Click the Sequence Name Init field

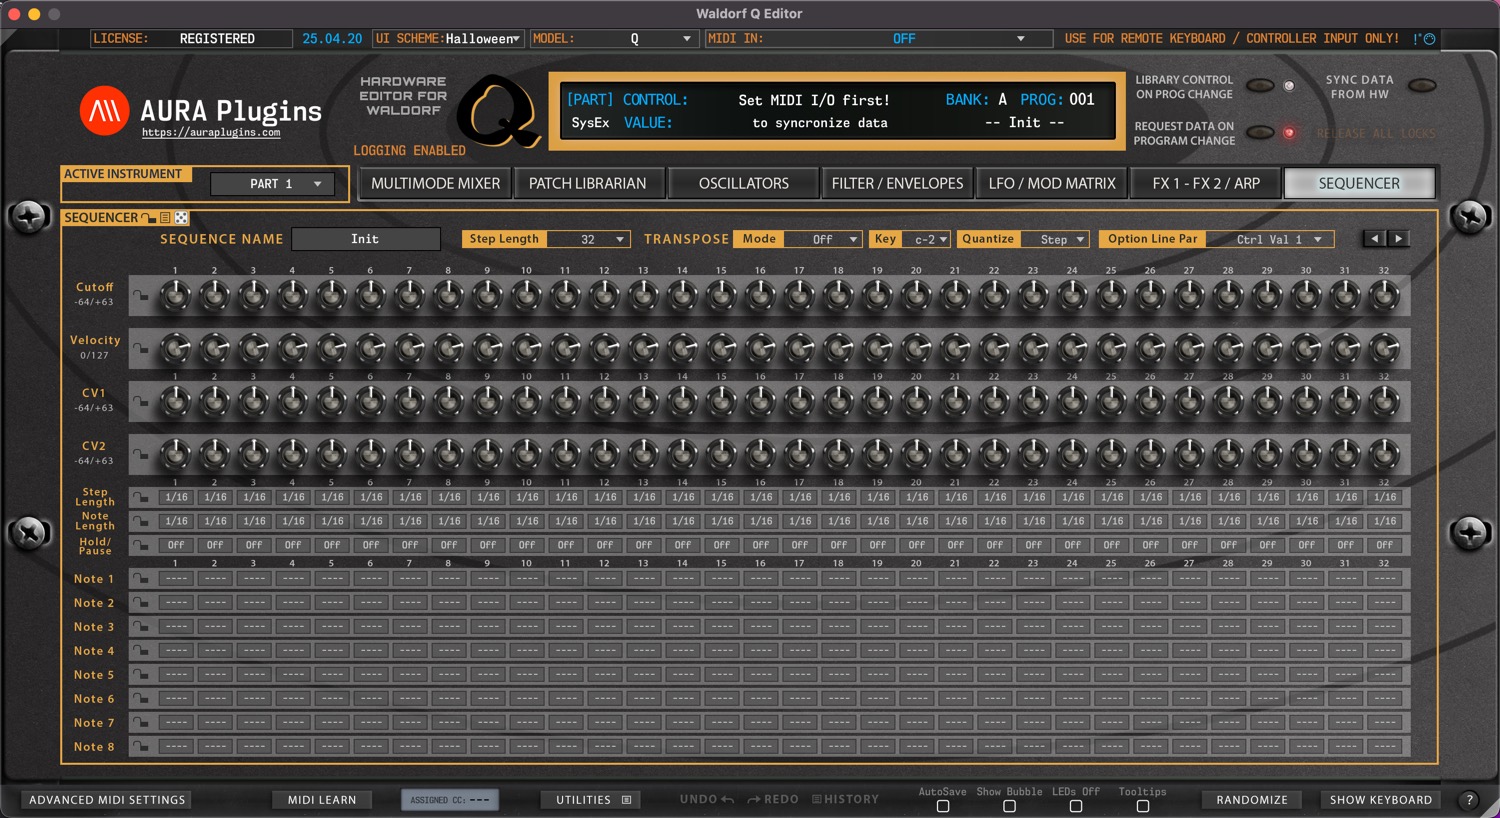366,239
